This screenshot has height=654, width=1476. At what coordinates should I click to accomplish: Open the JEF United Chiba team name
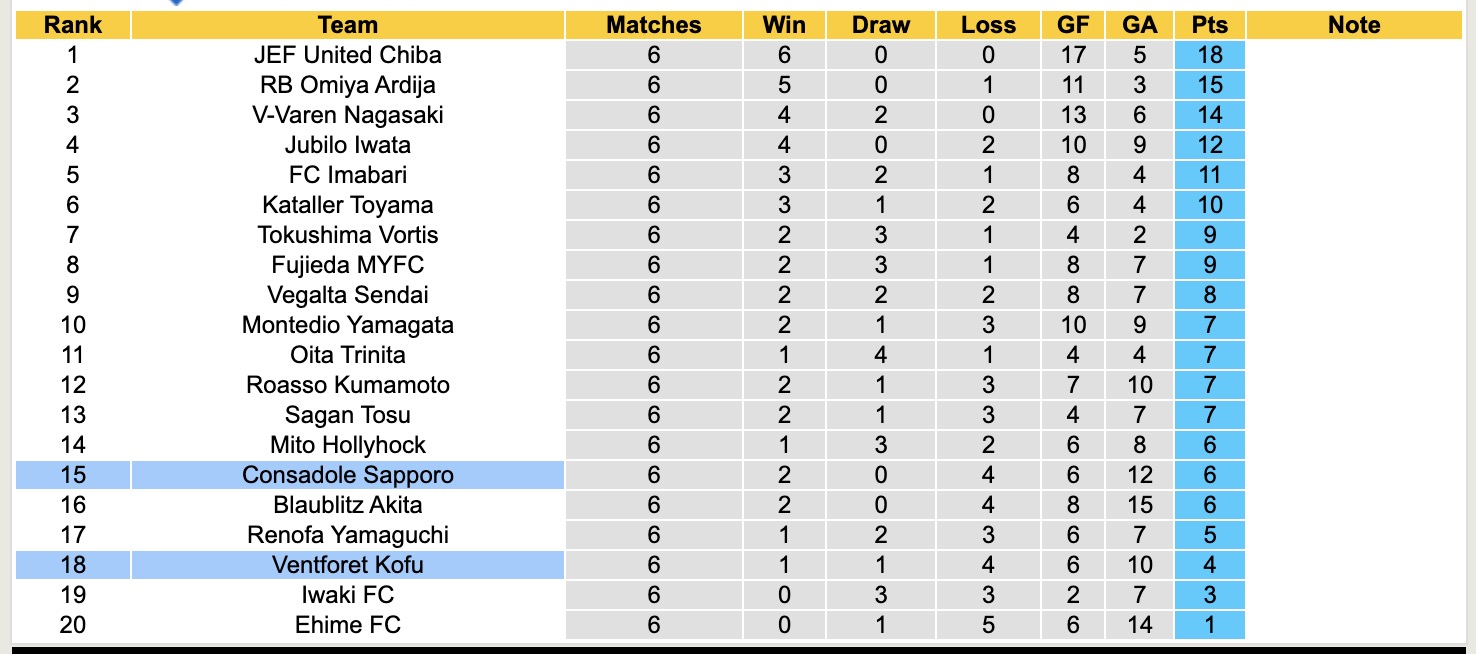point(347,55)
